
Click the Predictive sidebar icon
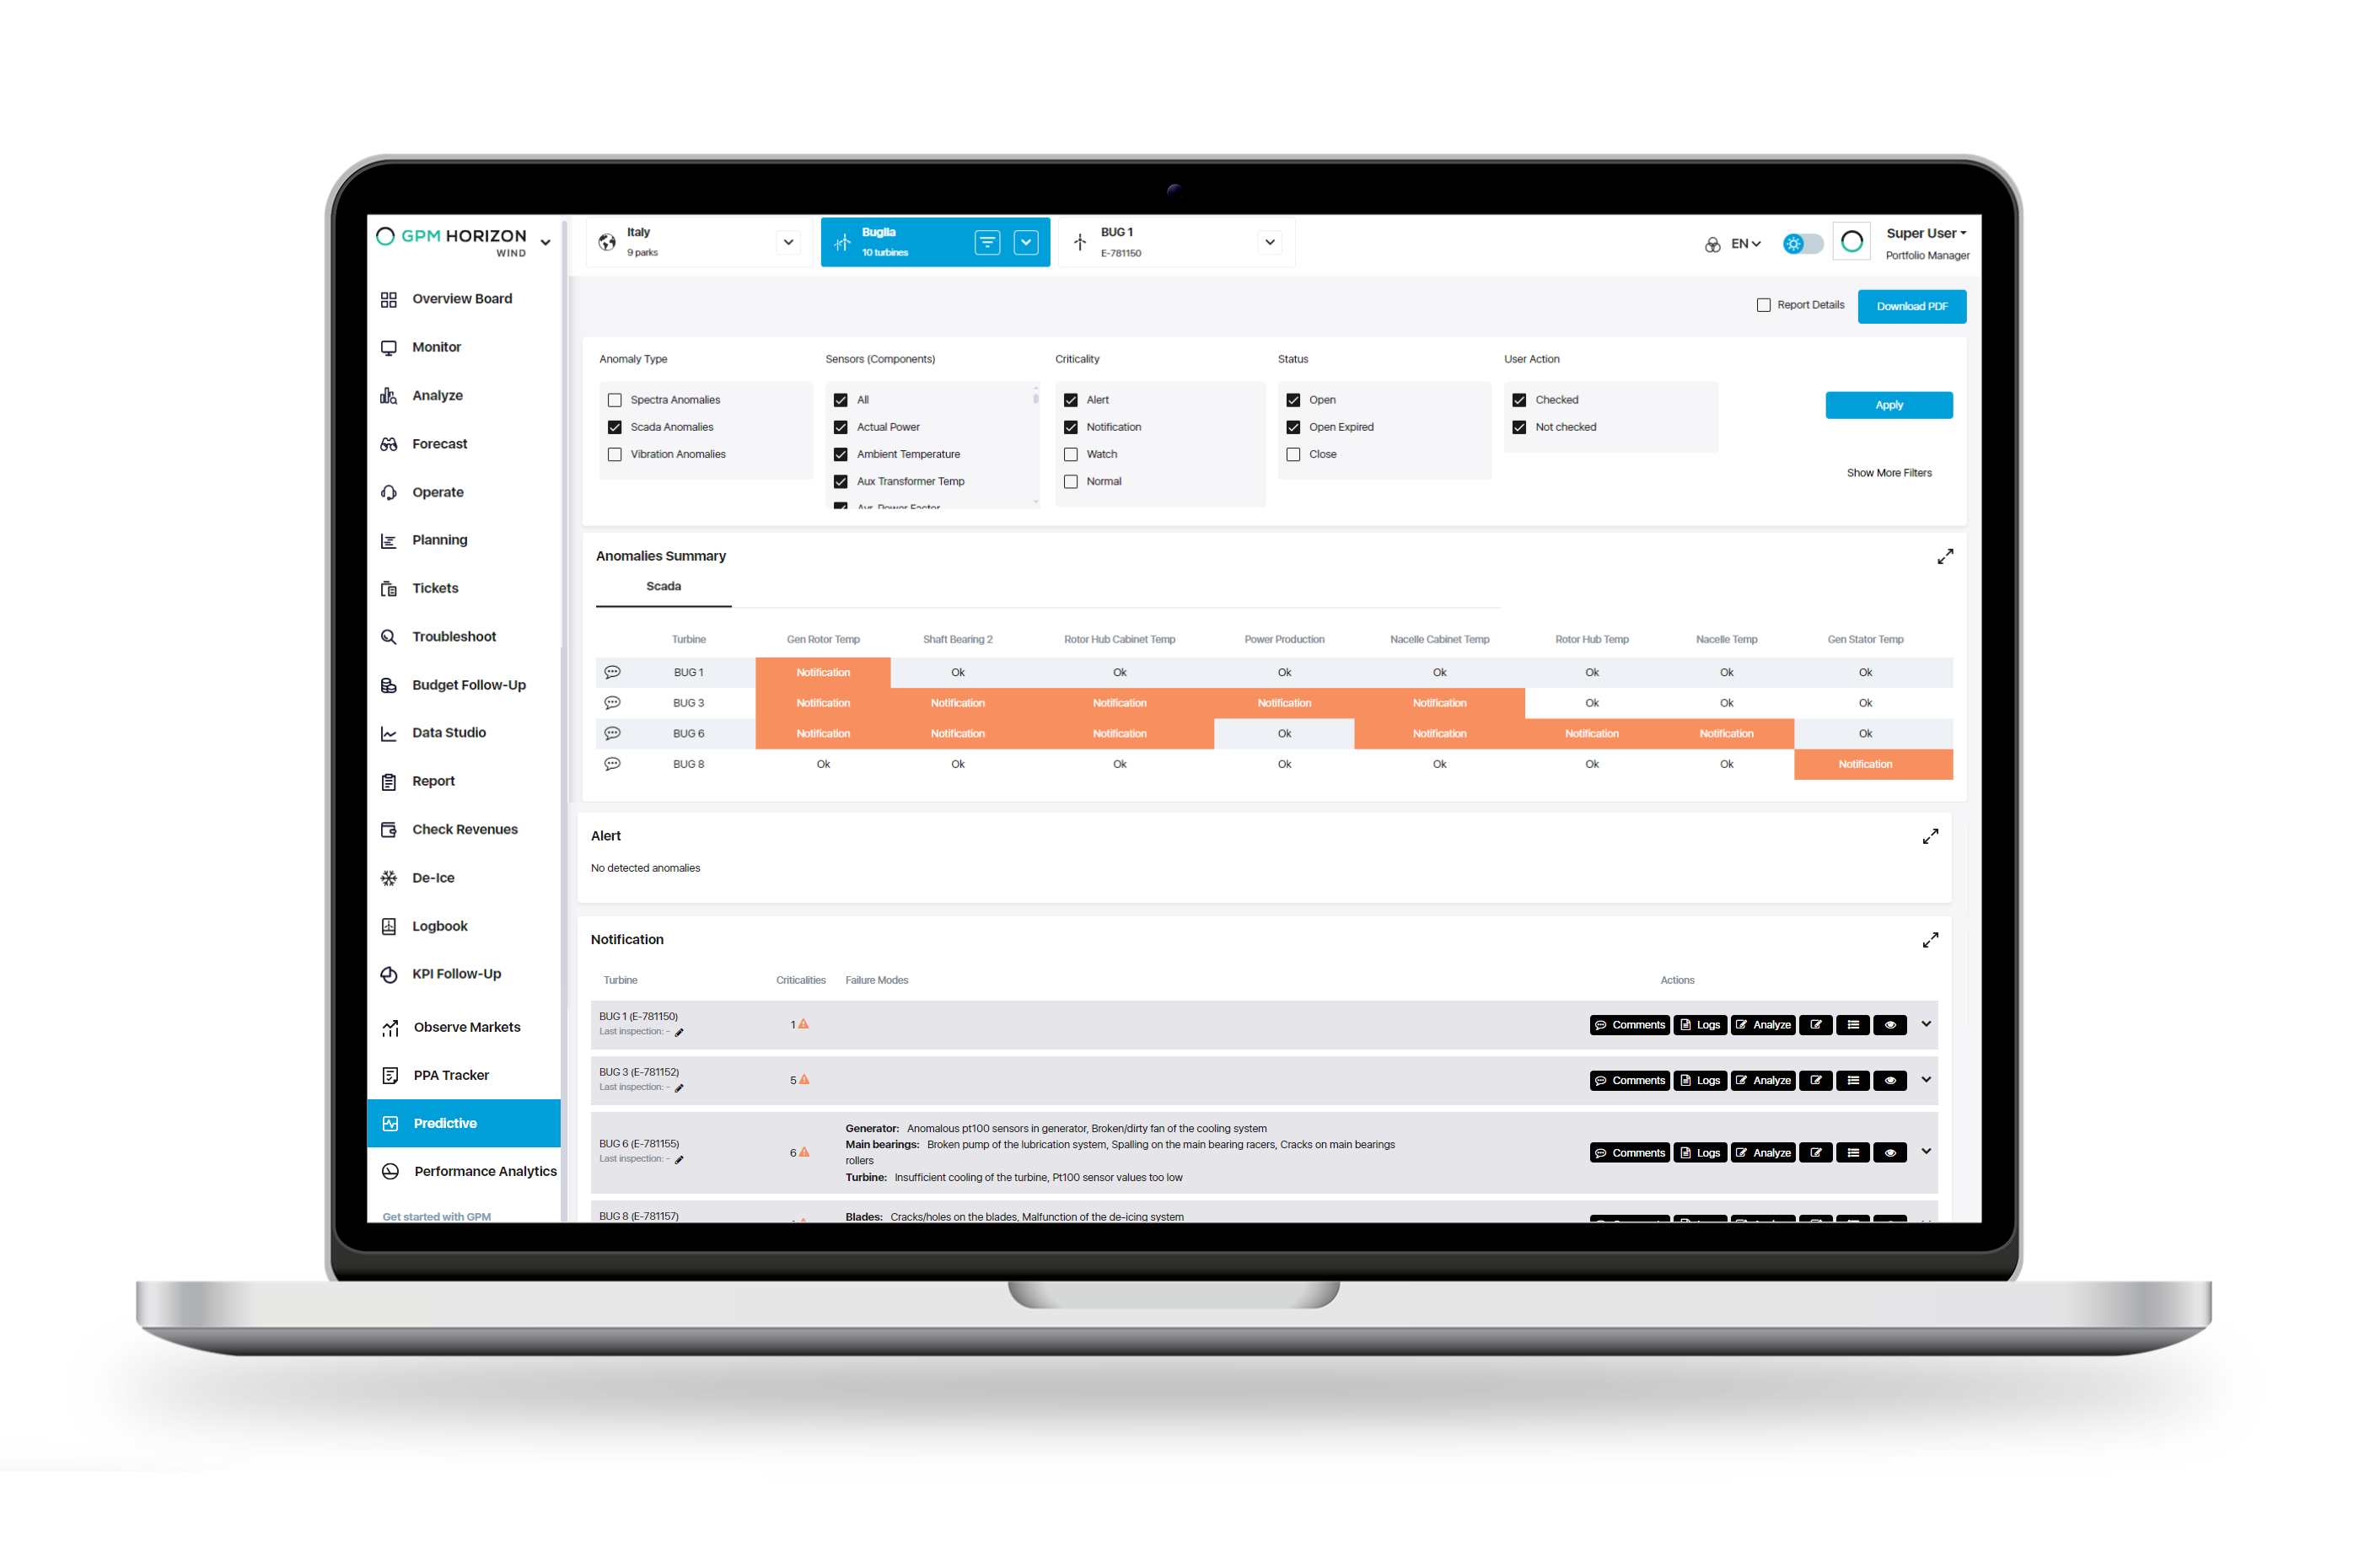[389, 1122]
